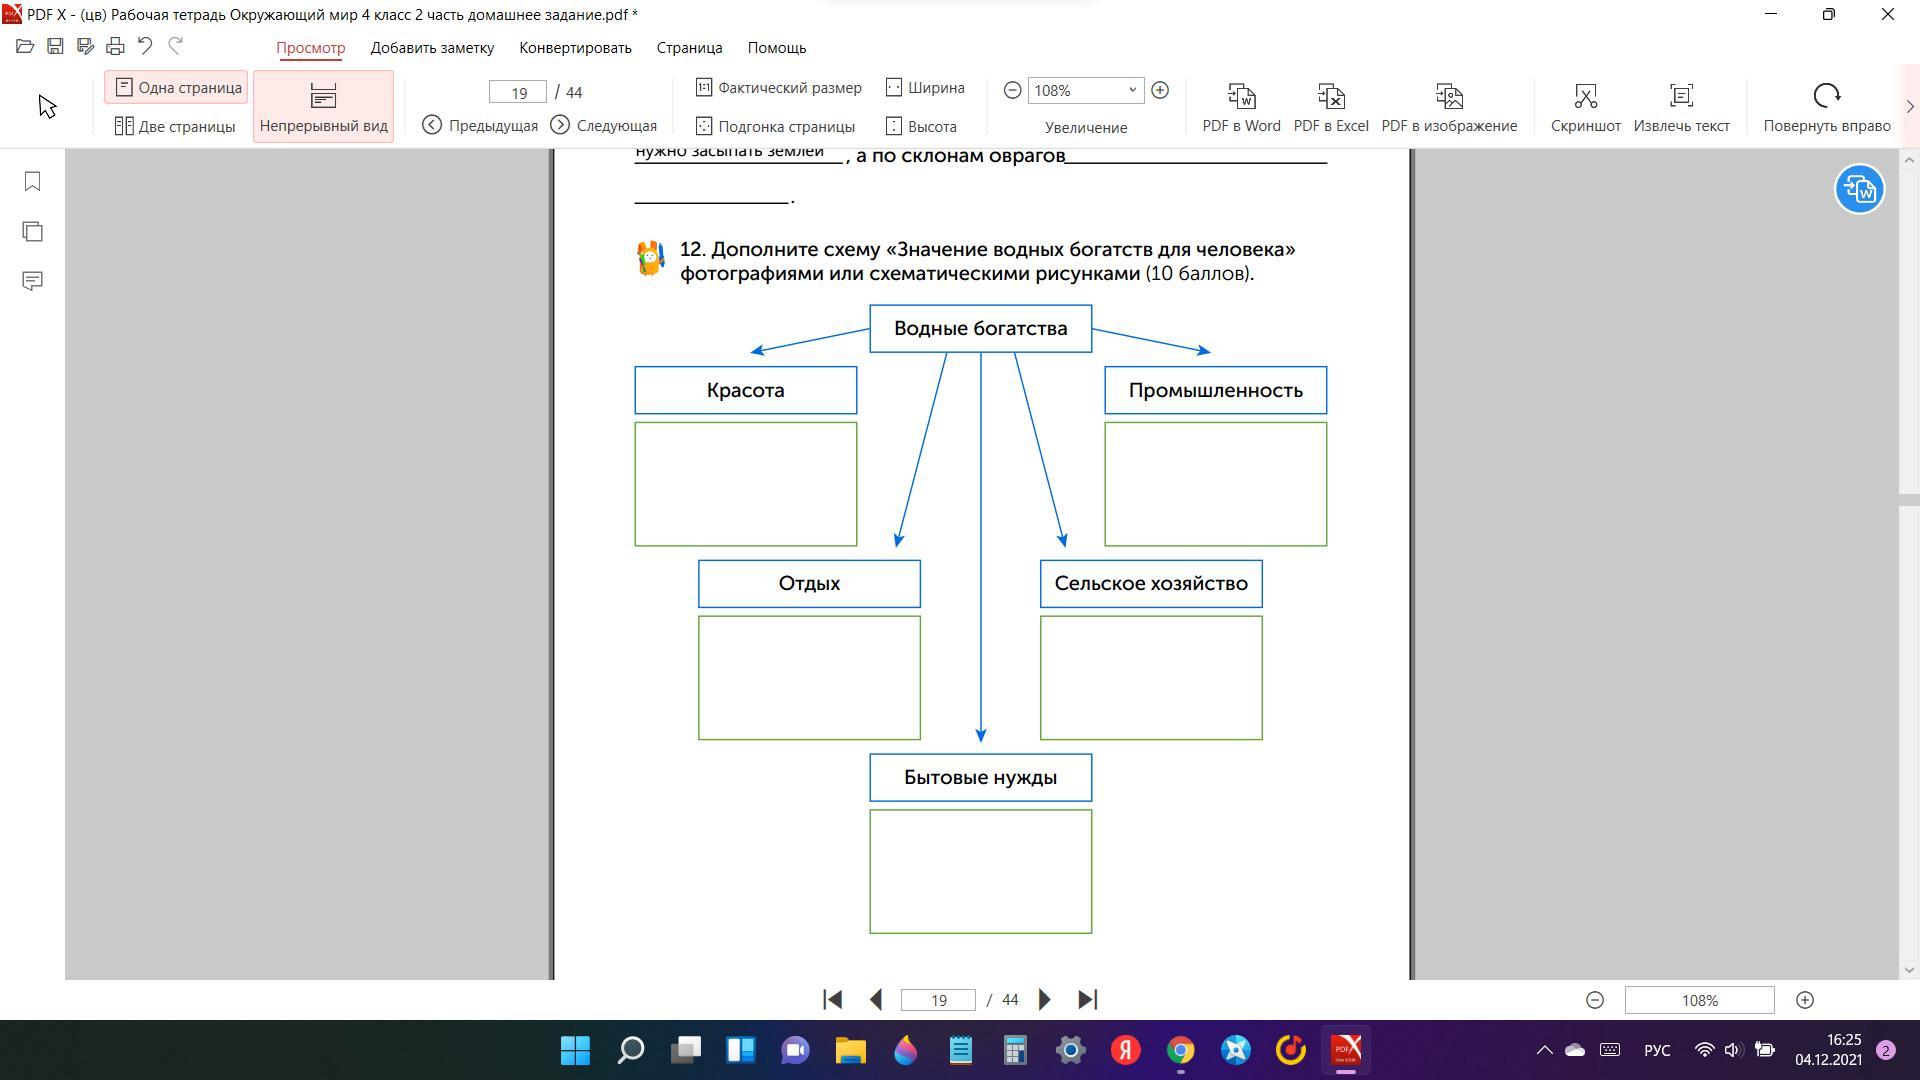Toggle Одна страница view mode
This screenshot has width=1920, height=1080.
177,88
